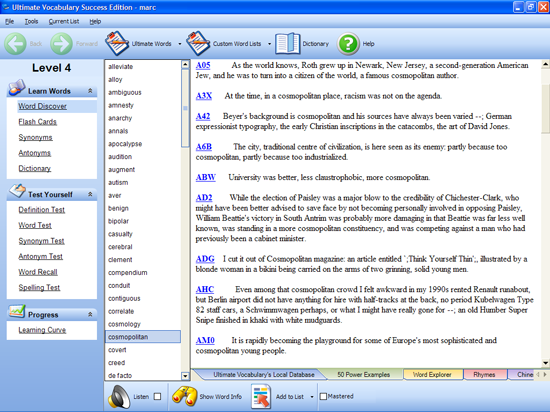Switch to Ultimate Vocabulary's Local Database tab
Viewport: 550px width, 412px height.
(x=264, y=374)
